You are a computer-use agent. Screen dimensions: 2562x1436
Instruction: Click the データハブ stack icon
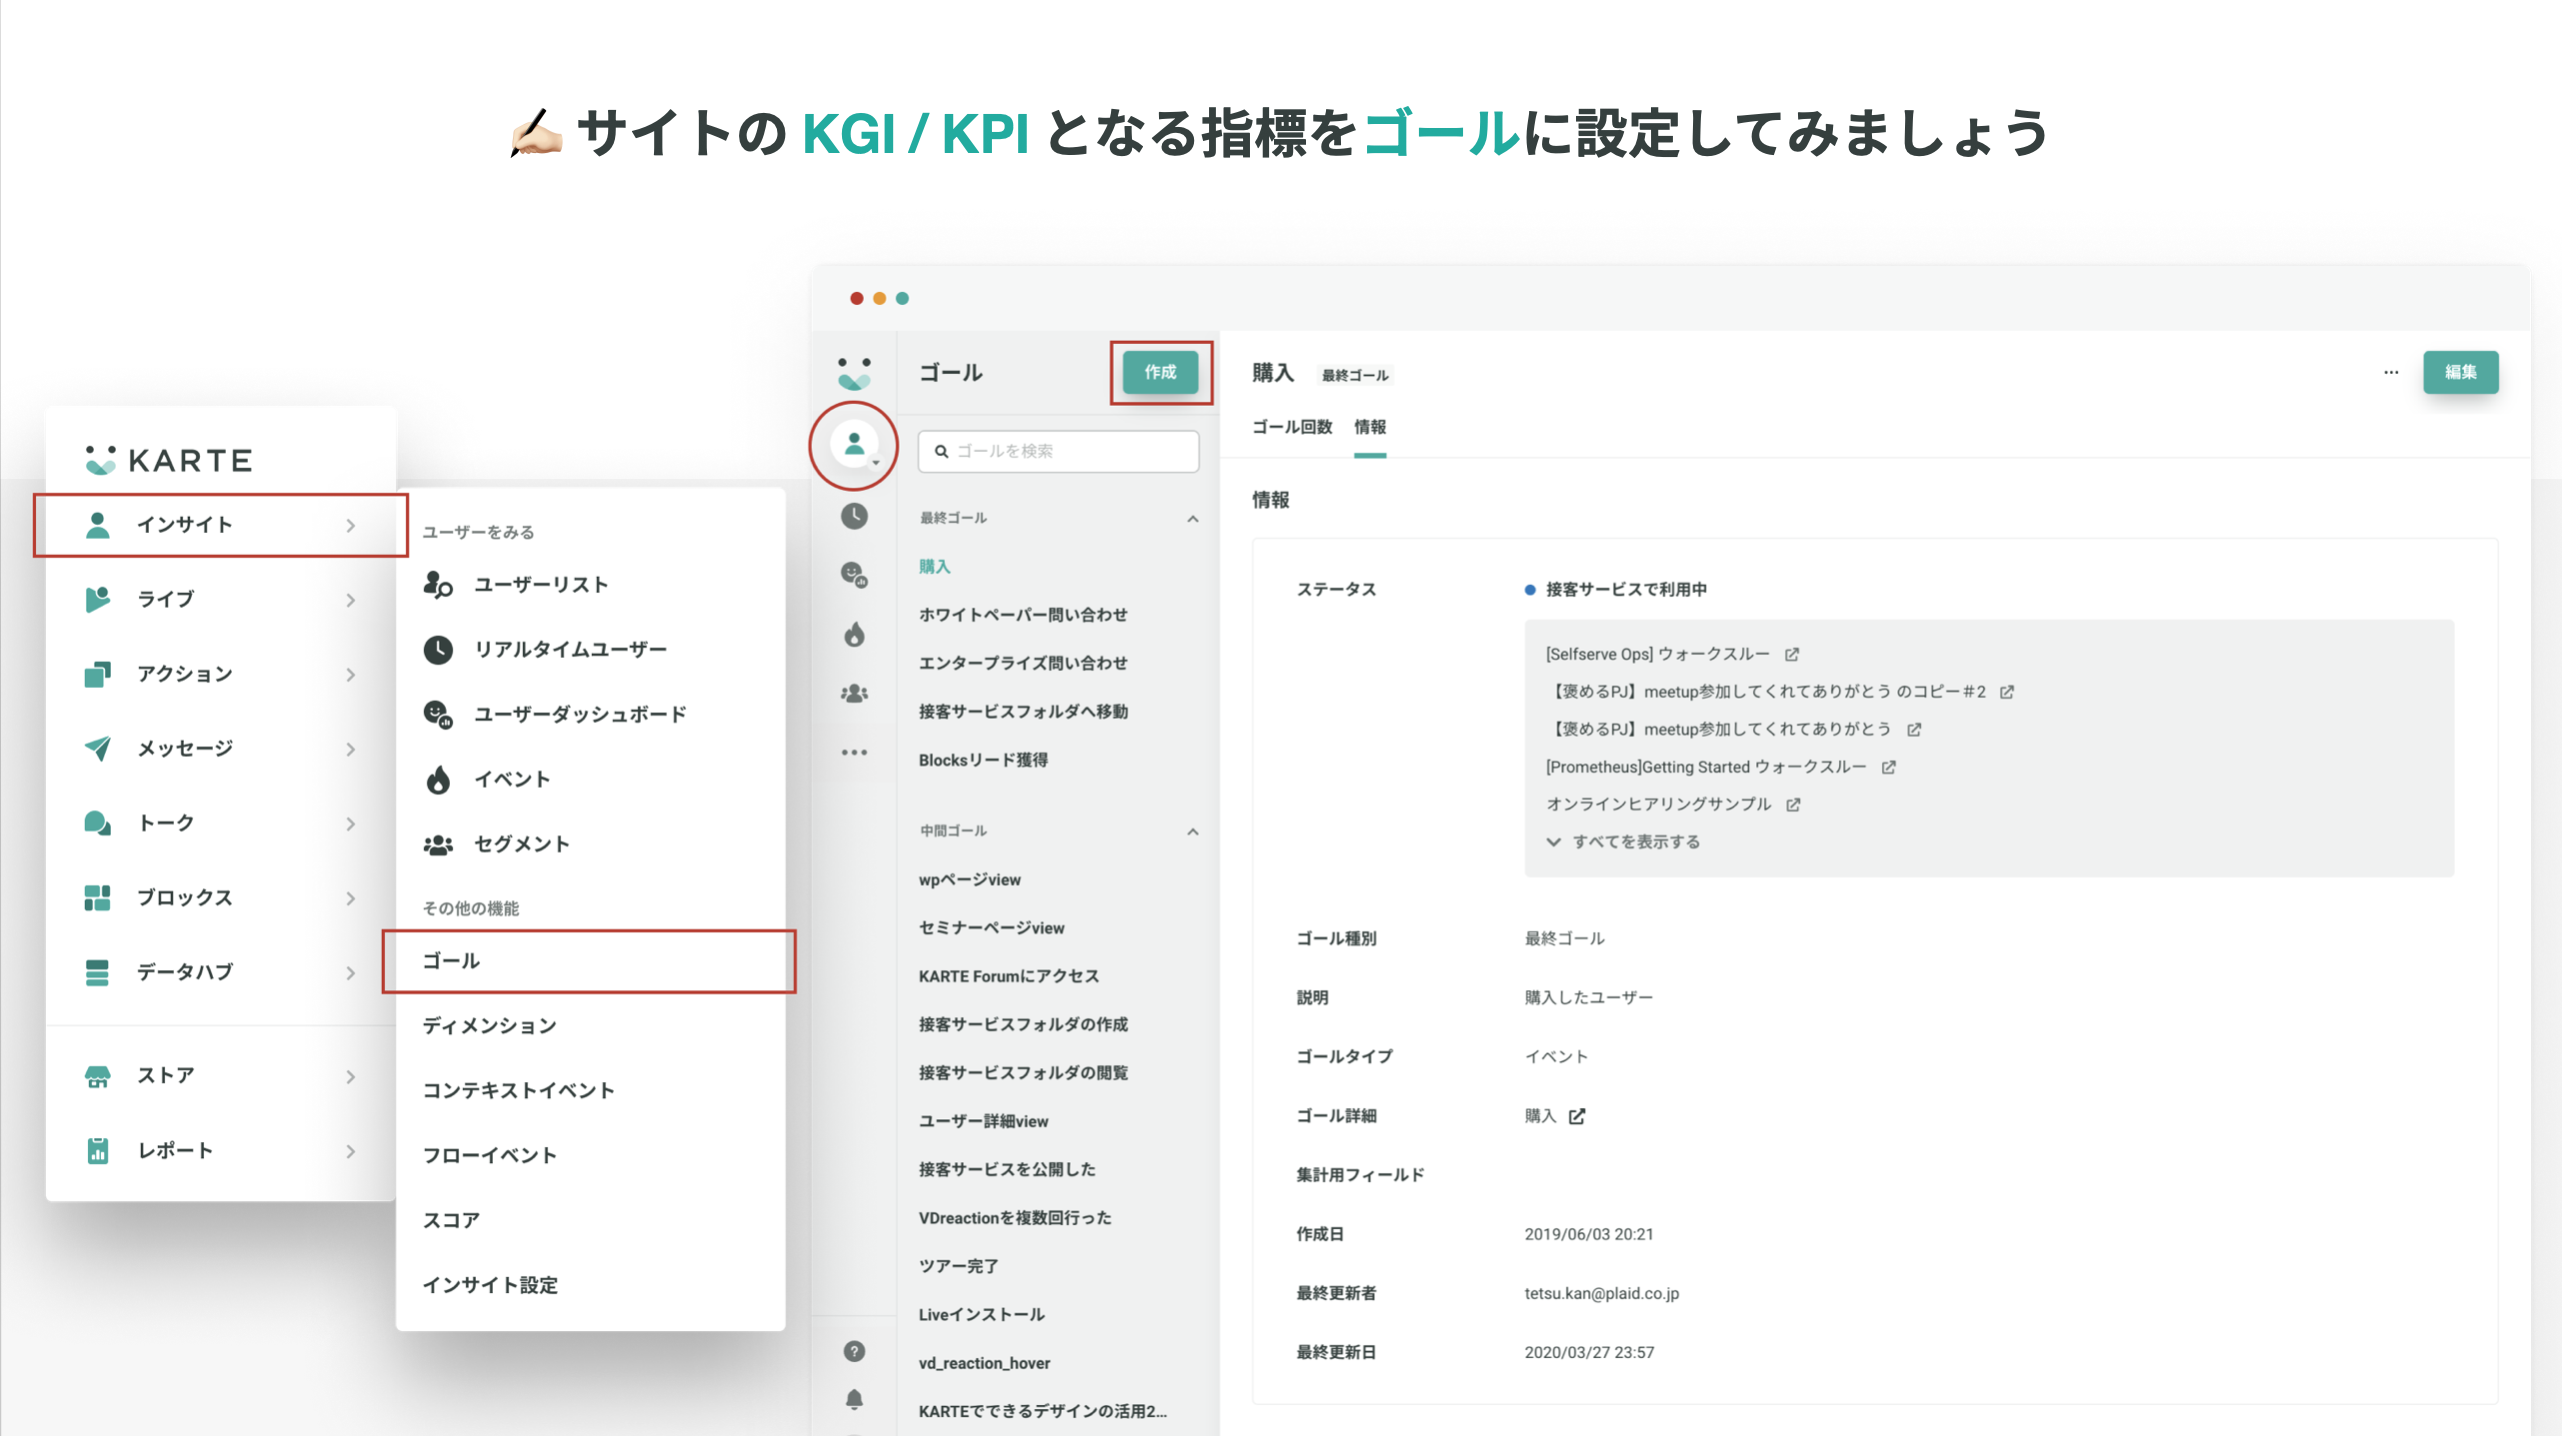pos(97,972)
